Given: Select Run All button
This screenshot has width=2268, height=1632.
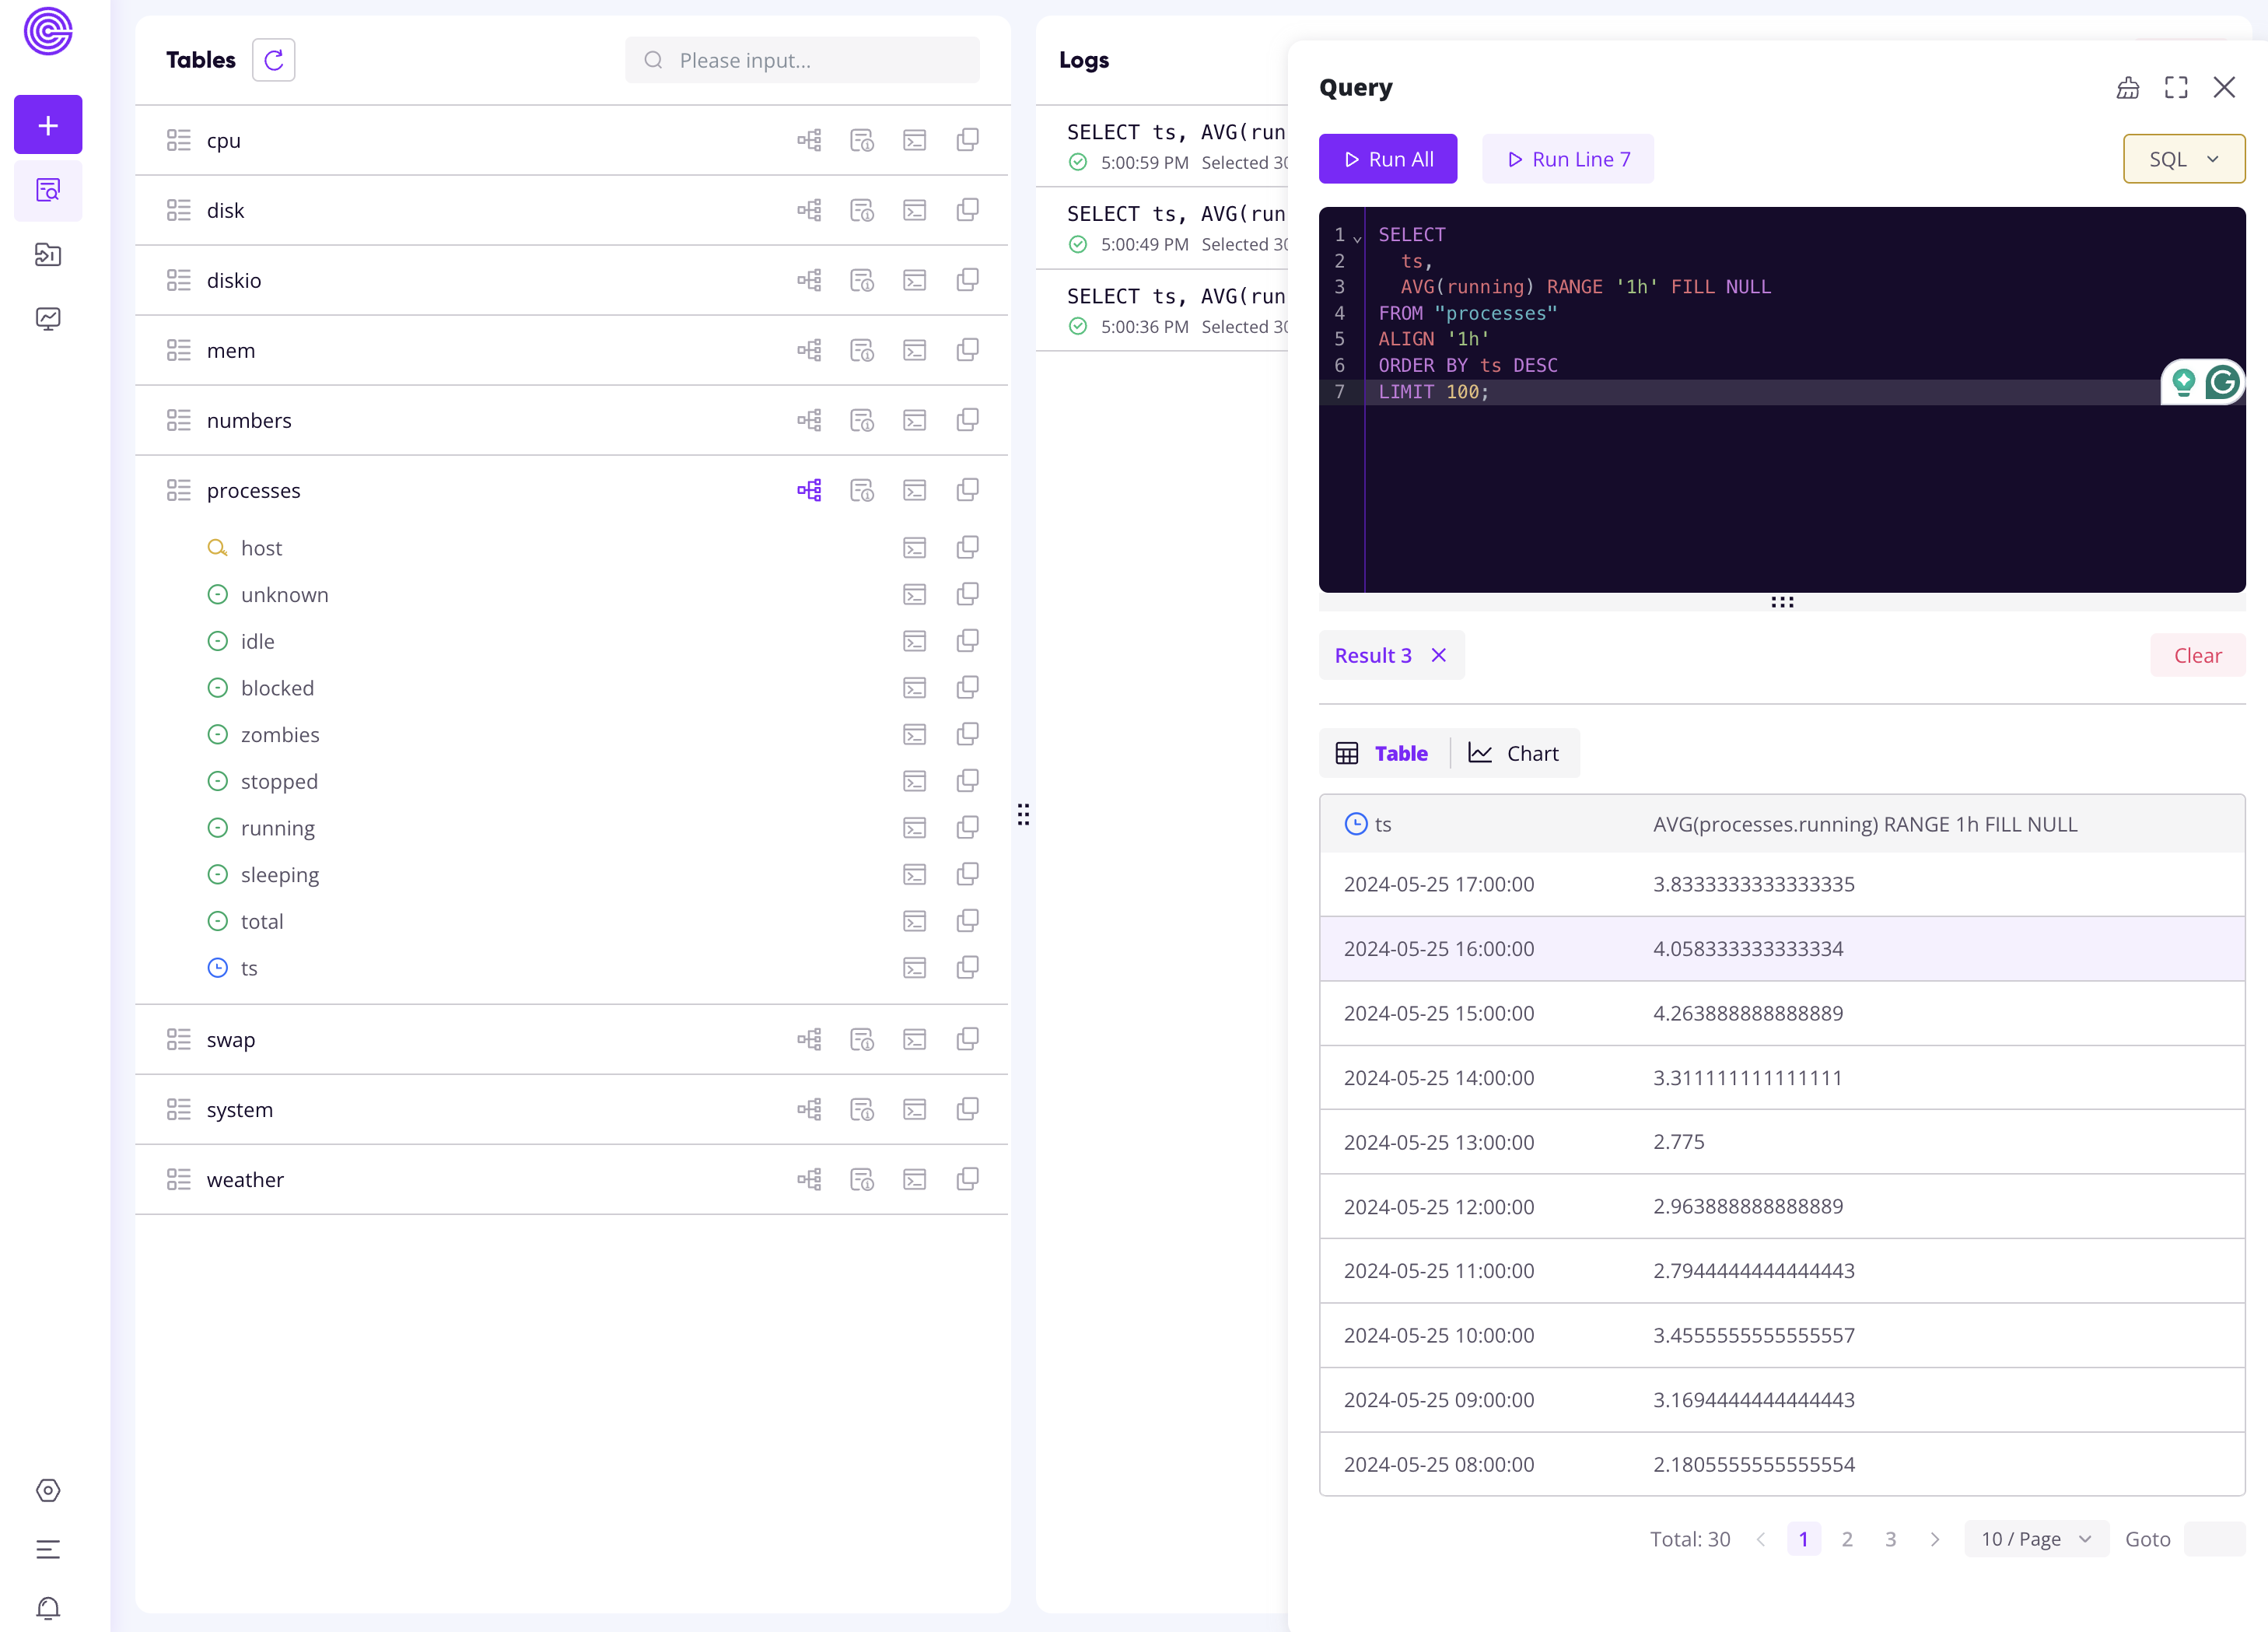Looking at the screenshot, I should (x=1389, y=159).
